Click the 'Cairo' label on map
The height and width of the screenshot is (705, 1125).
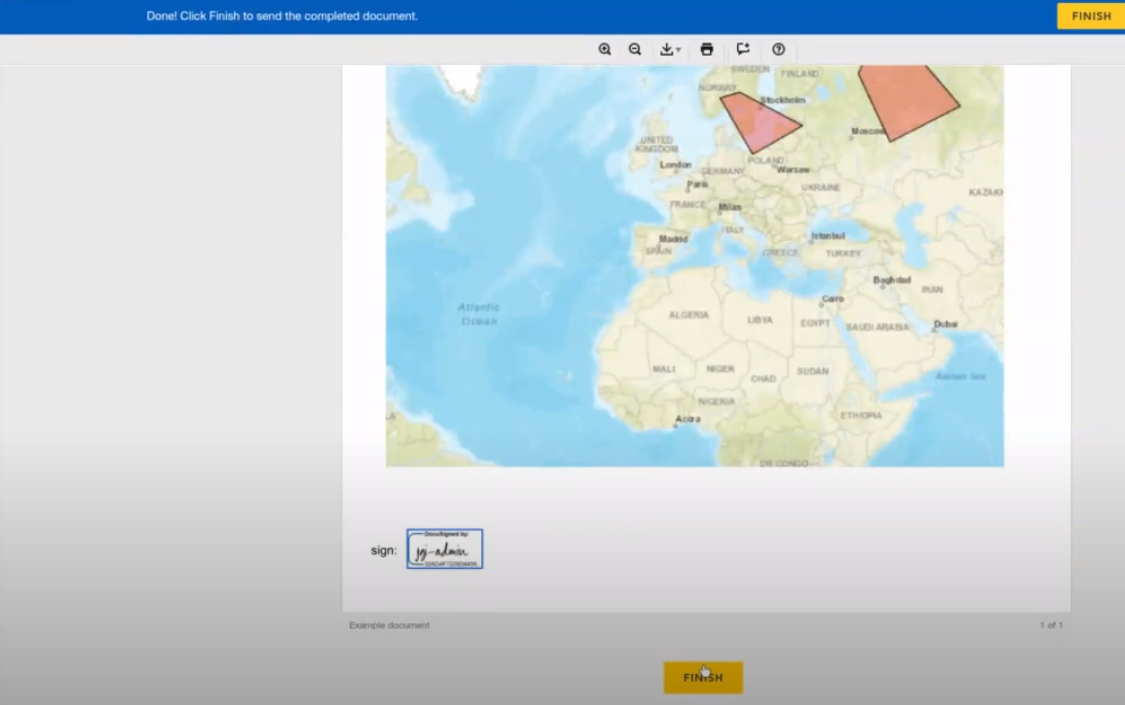coord(833,298)
